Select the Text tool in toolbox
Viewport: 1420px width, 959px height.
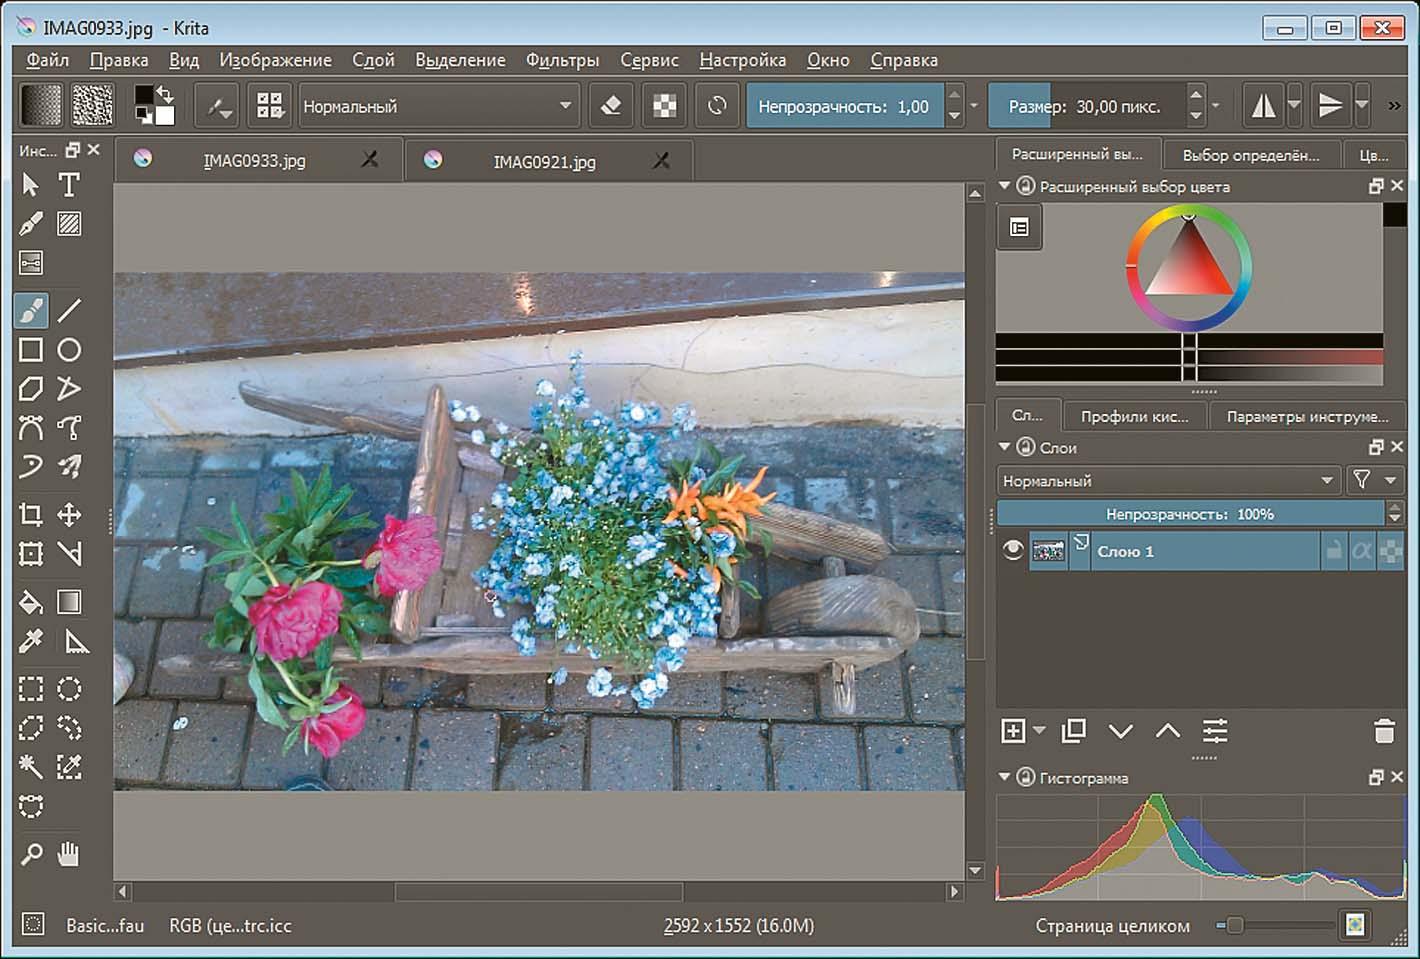click(69, 185)
